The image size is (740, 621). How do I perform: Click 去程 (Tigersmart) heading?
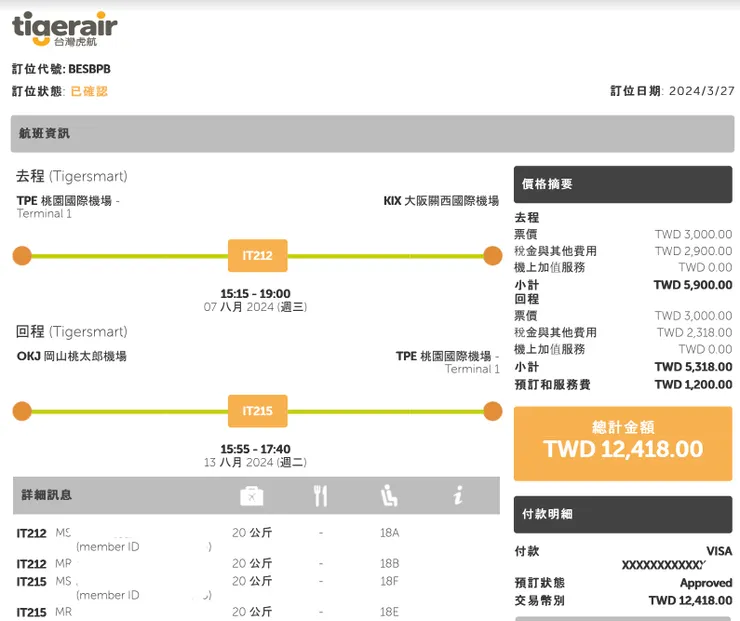tap(72, 176)
